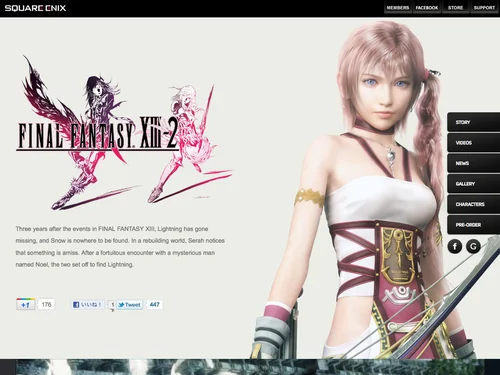The width and height of the screenshot is (500, 375).
Task: Open the Facebook link in top bar
Action: point(427,8)
